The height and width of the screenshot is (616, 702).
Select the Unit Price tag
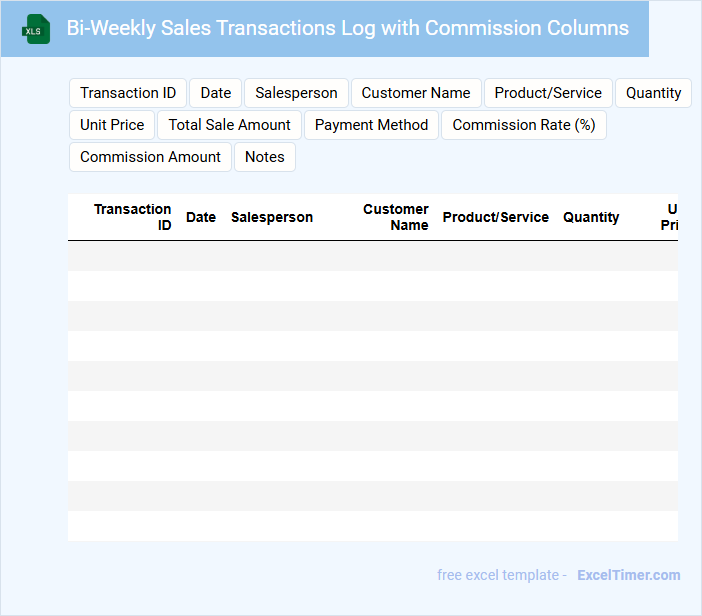[x=112, y=125]
